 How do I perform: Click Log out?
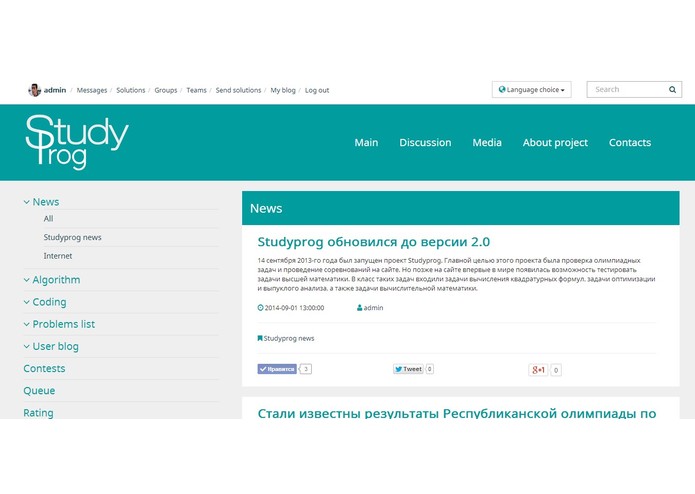(x=317, y=90)
